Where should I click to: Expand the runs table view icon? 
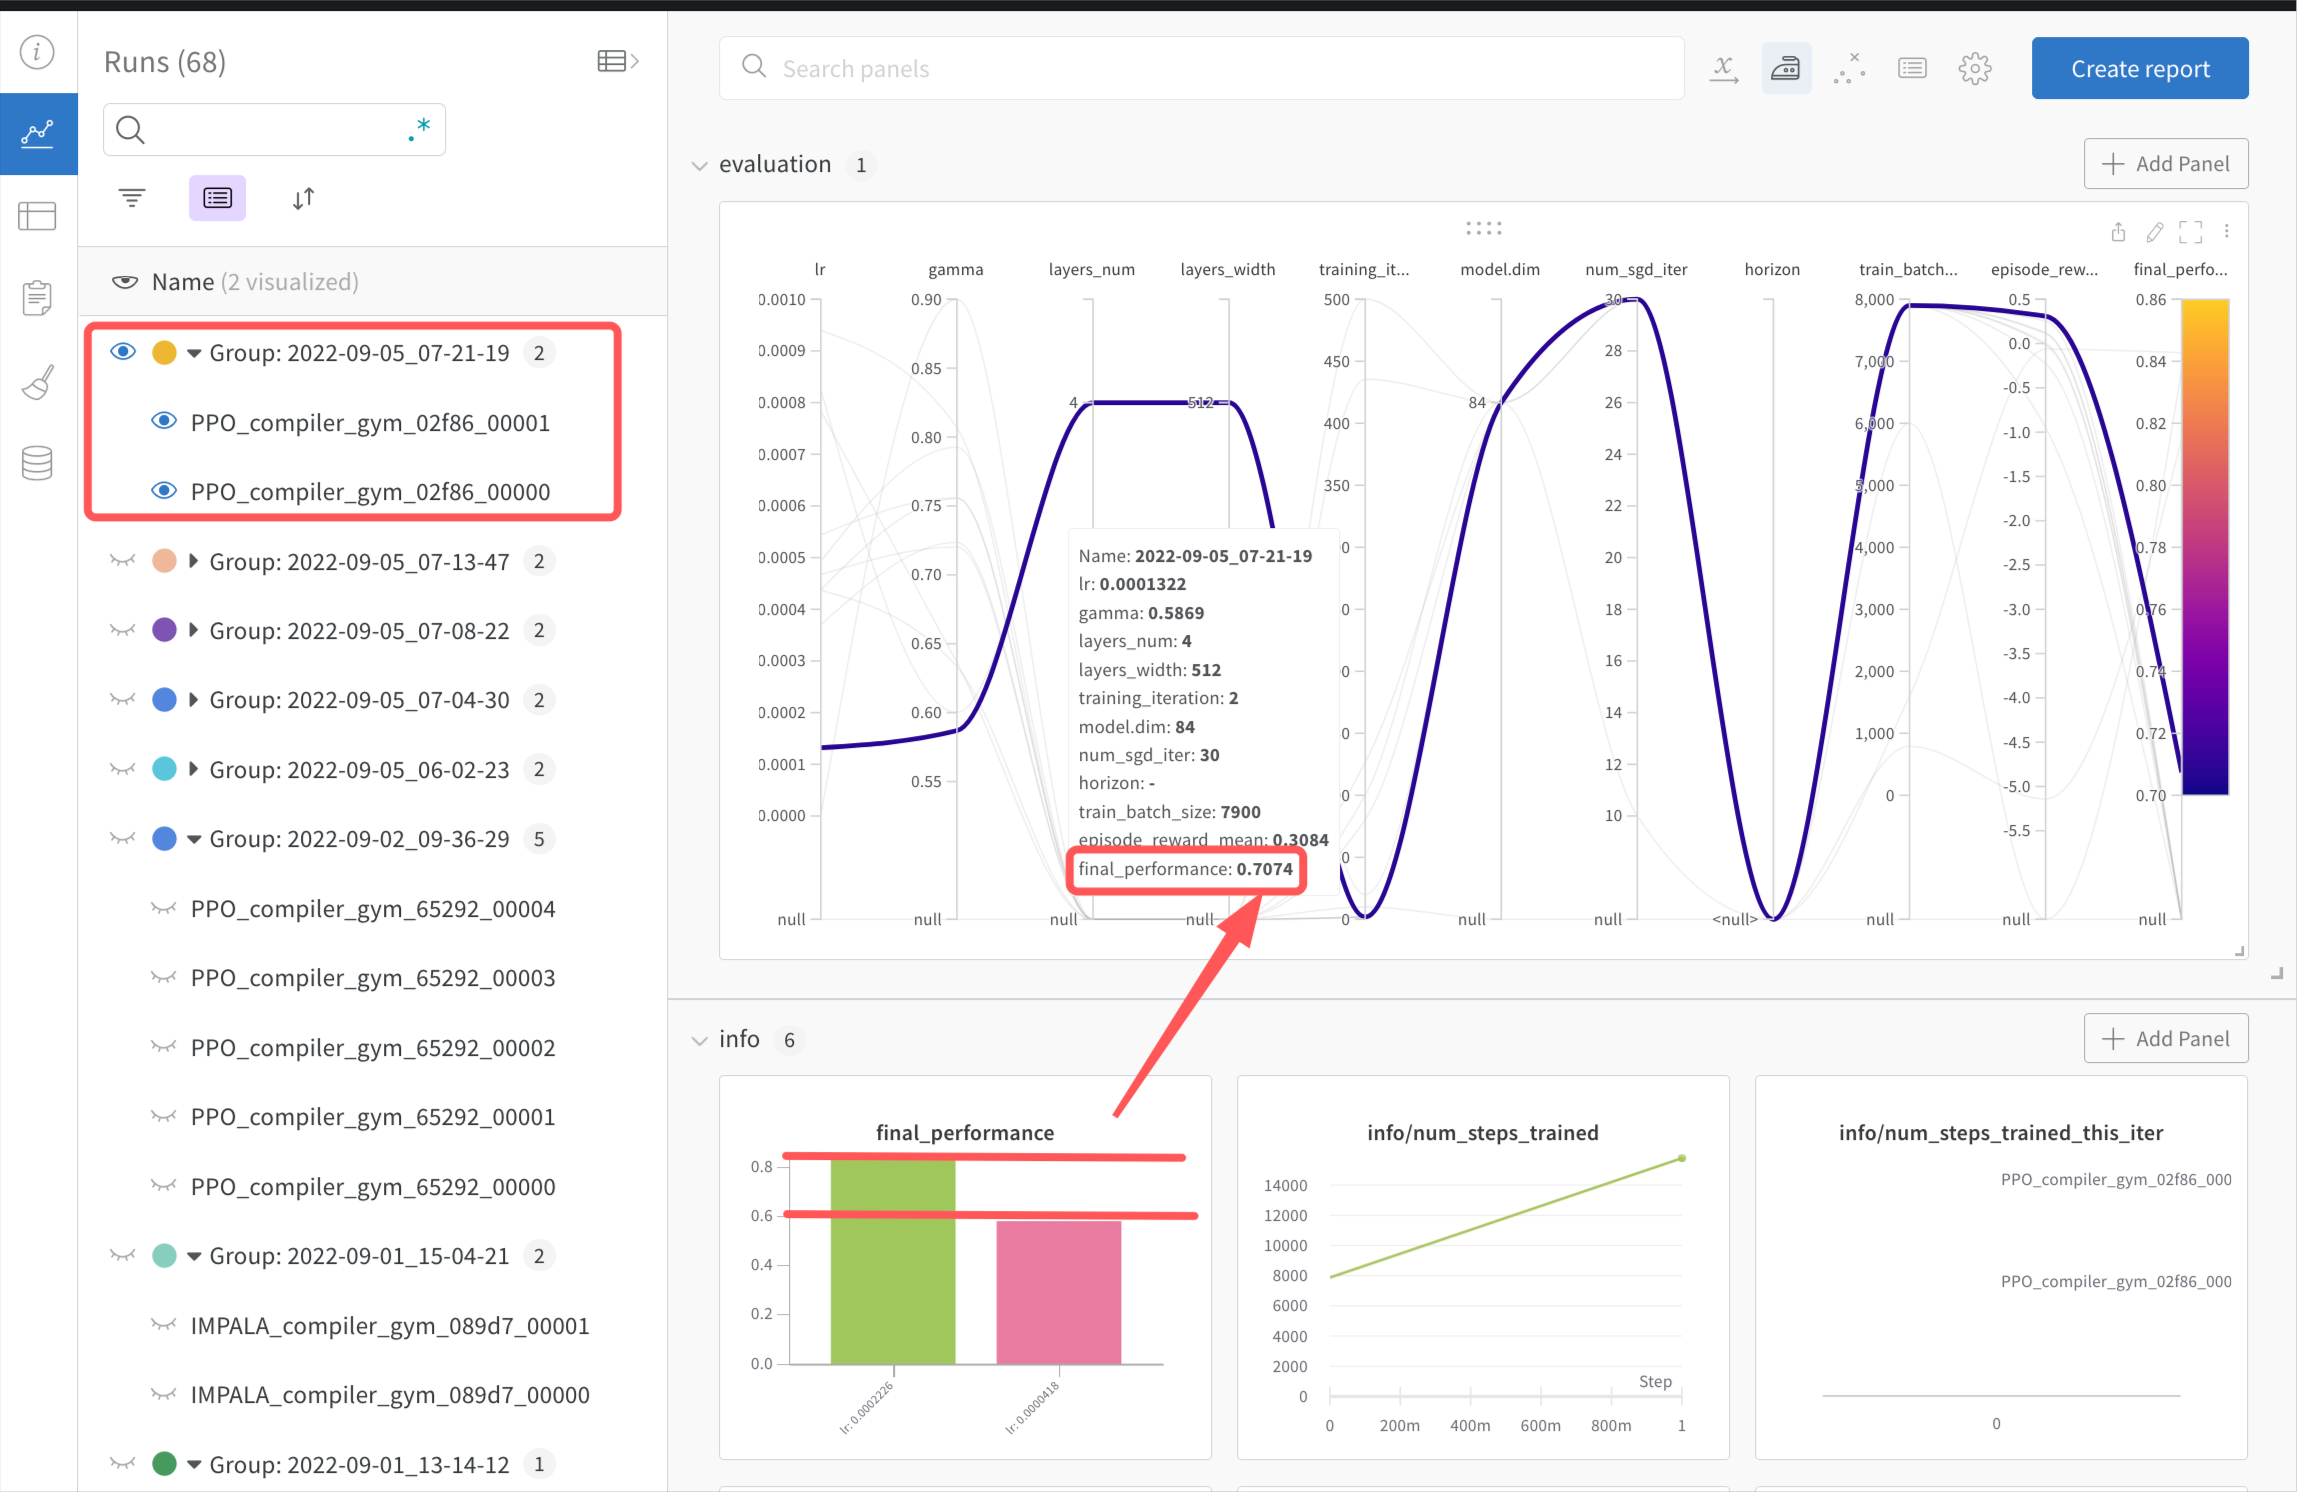[617, 61]
